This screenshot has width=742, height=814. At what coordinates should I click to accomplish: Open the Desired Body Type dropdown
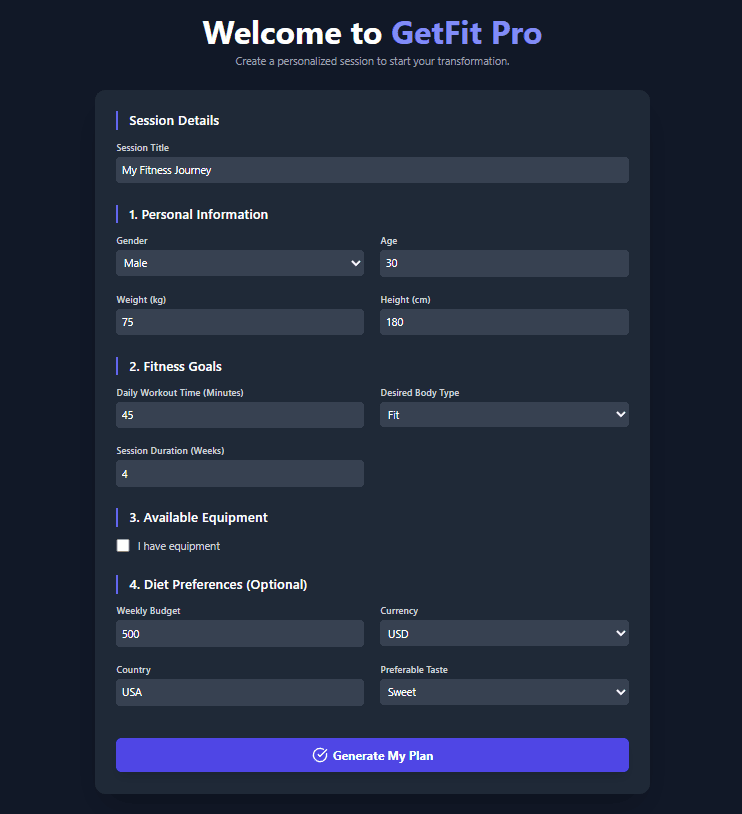pos(504,415)
